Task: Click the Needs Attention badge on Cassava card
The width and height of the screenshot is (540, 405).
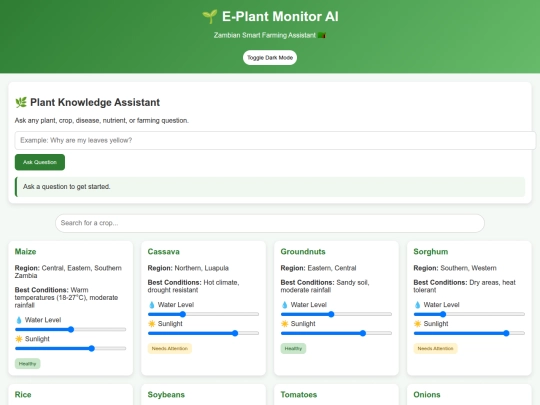Action: 170,349
